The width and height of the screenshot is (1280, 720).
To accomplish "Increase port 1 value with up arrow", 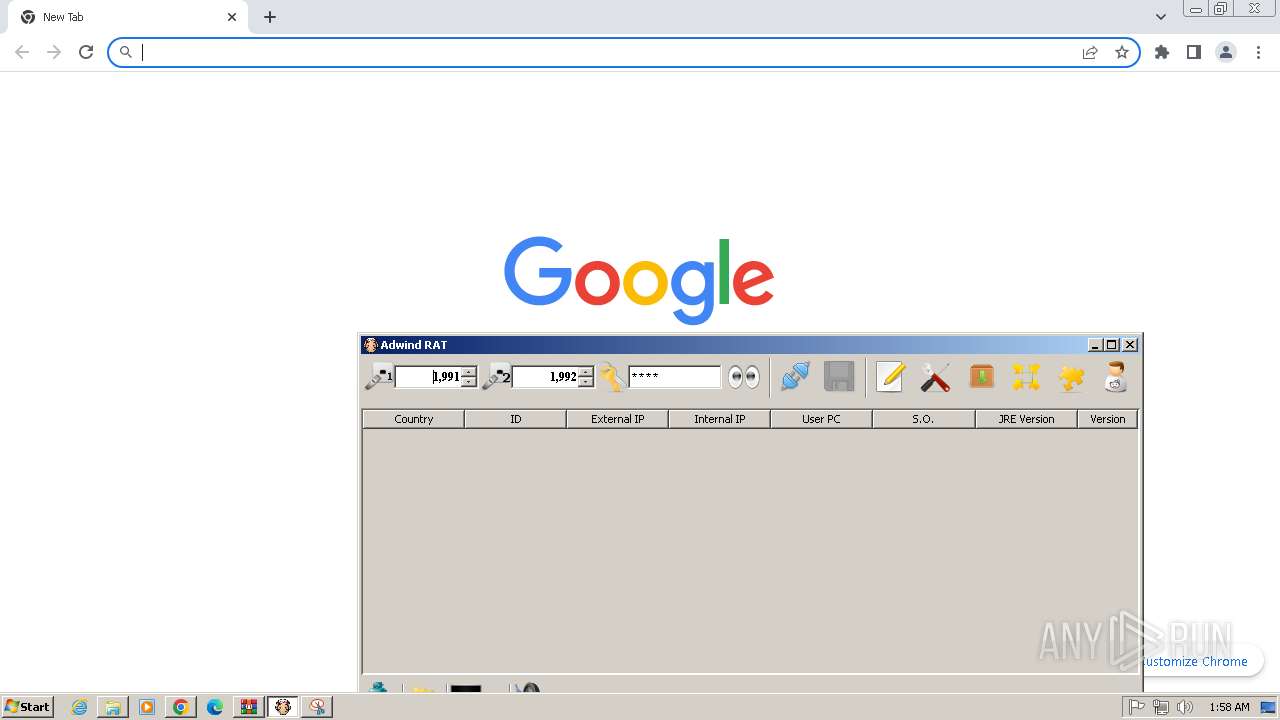I will (x=469, y=372).
